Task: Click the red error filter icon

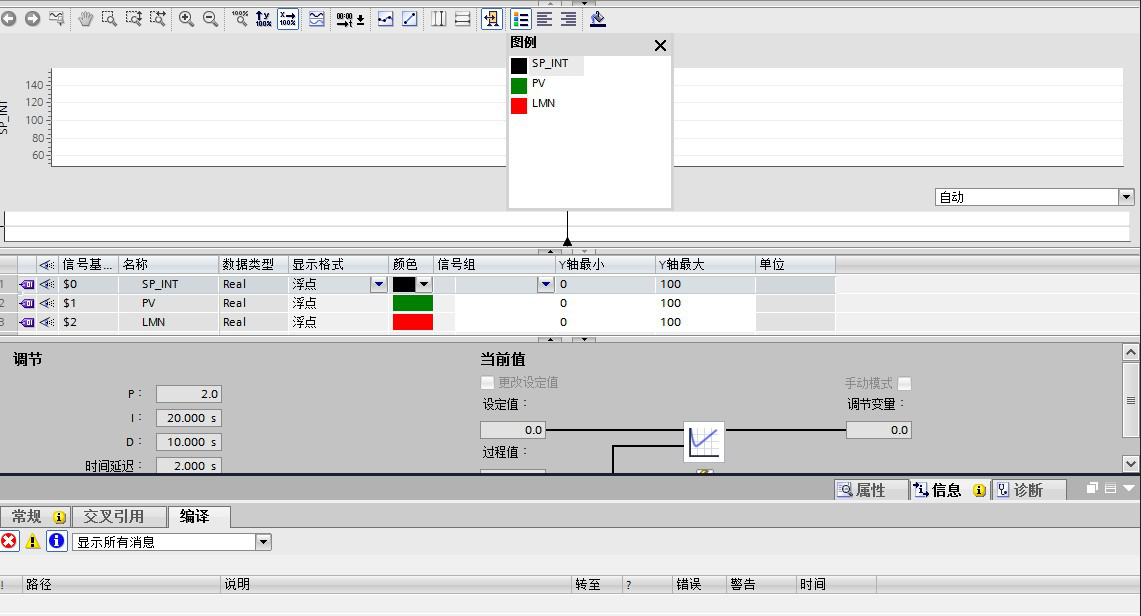Action: pos(9,541)
